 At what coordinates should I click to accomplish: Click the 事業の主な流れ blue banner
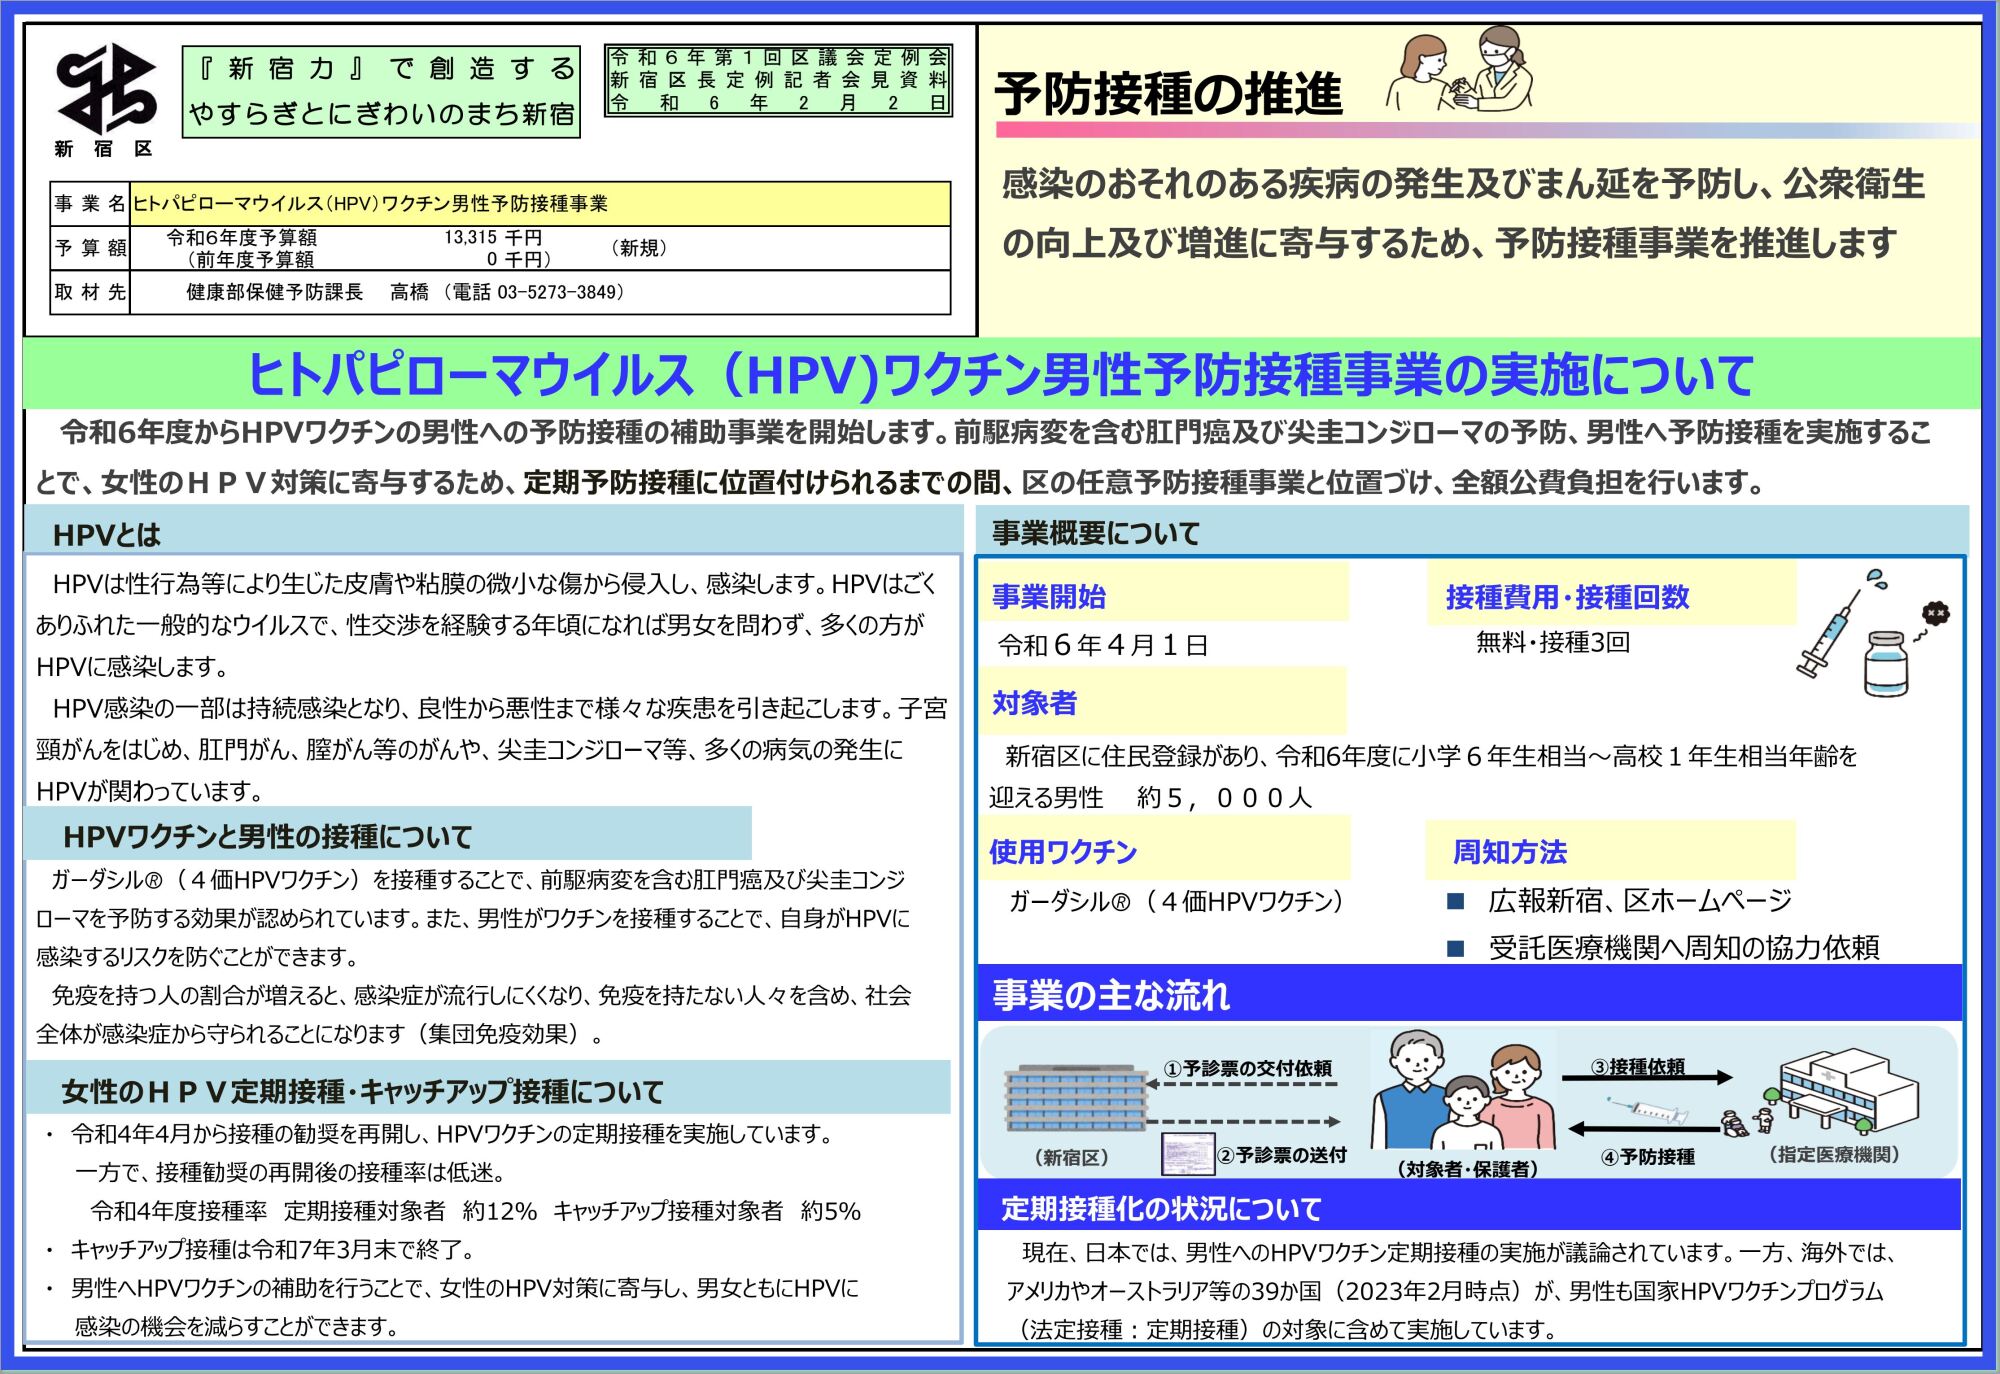1110,995
